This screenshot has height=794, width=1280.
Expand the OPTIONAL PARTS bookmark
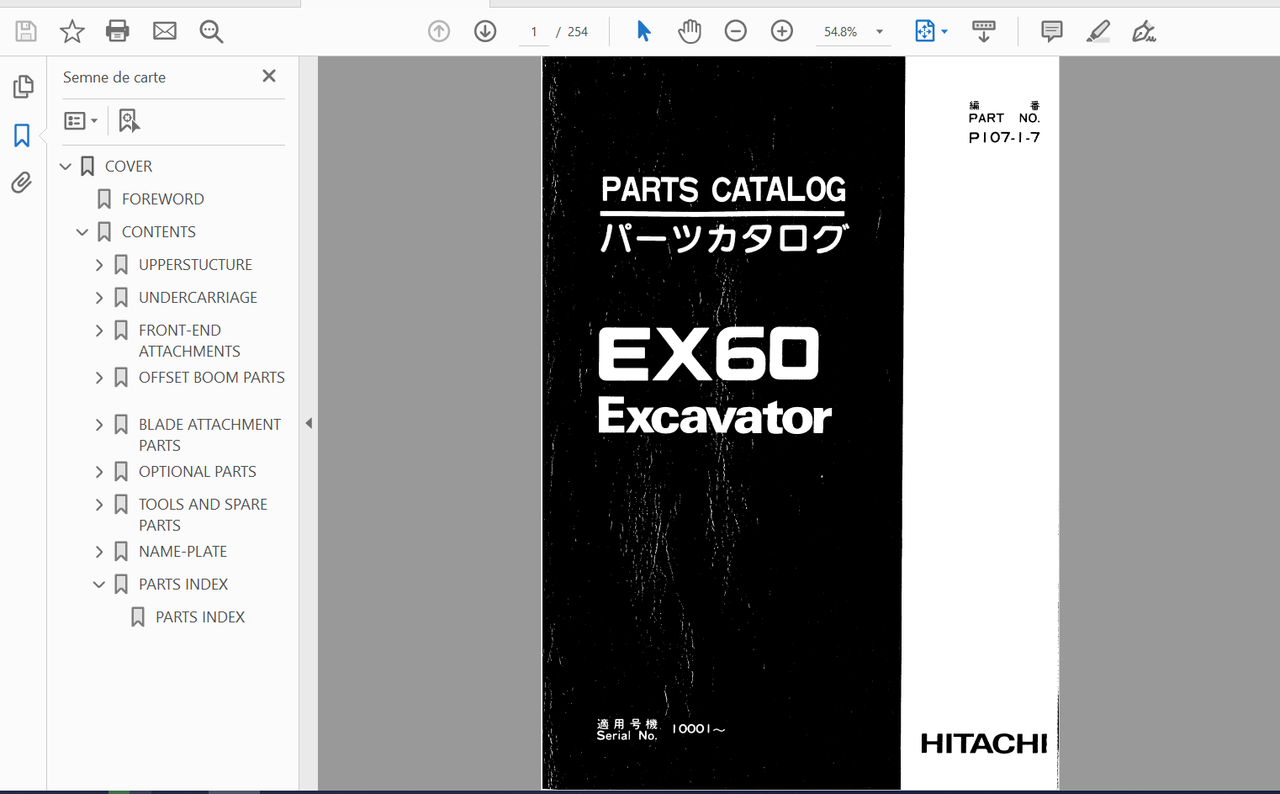(x=99, y=472)
